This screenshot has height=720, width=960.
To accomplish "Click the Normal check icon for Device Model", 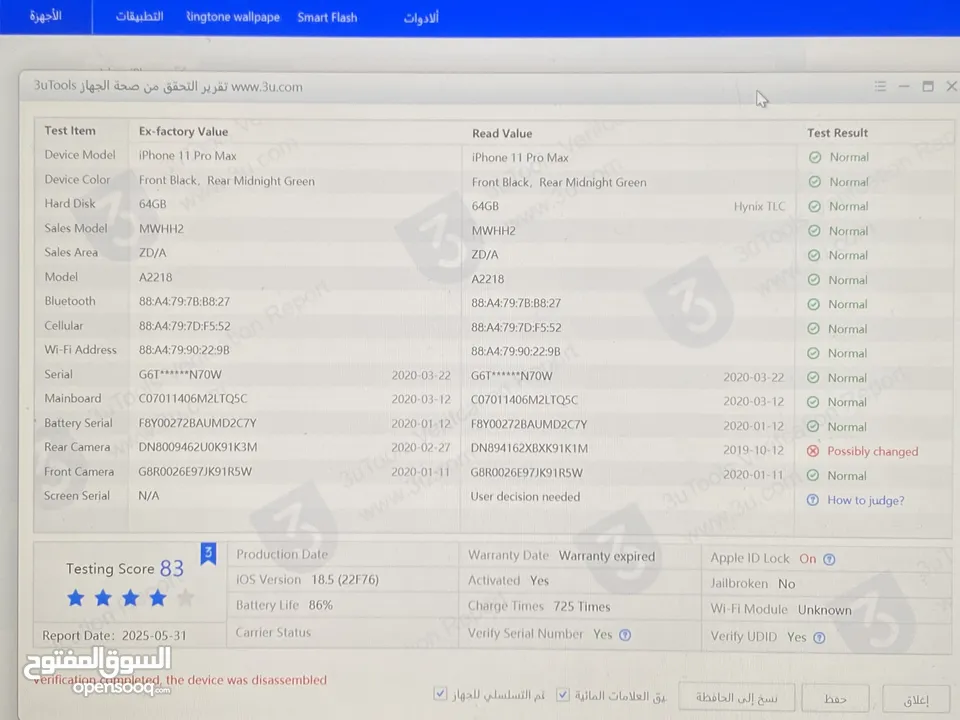I will pyautogui.click(x=815, y=157).
